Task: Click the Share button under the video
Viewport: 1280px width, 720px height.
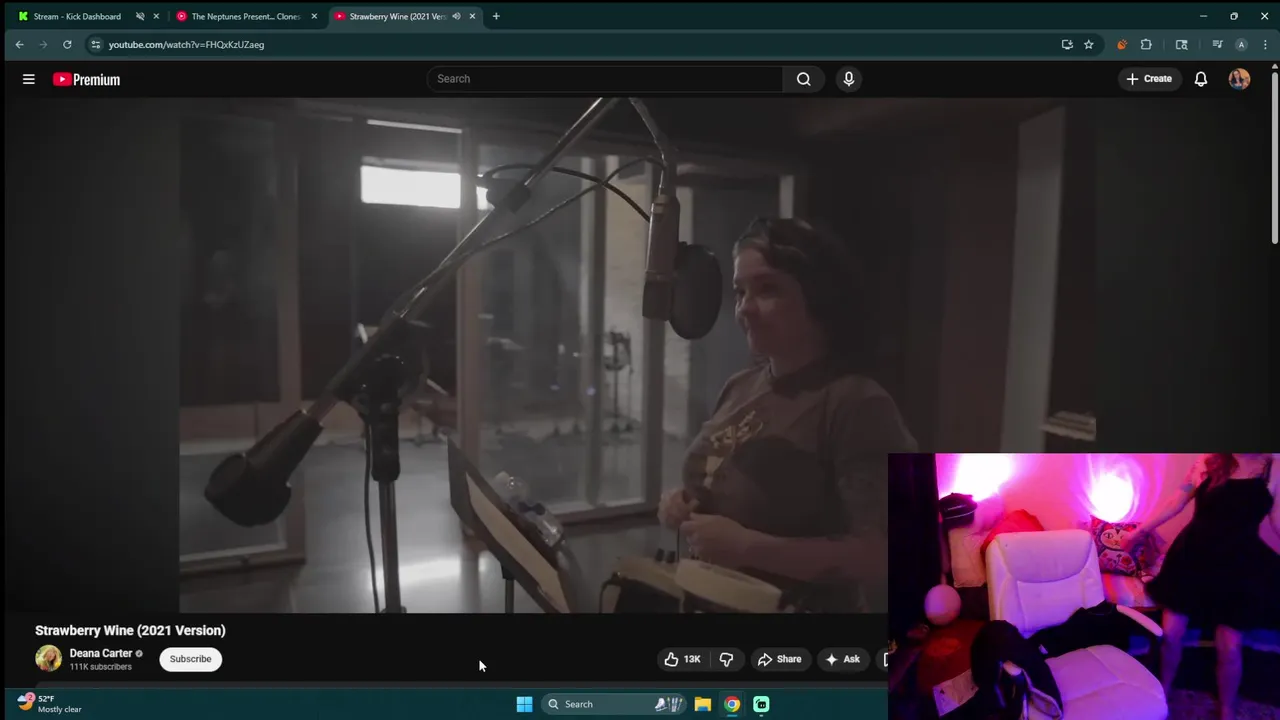Action: tap(779, 659)
